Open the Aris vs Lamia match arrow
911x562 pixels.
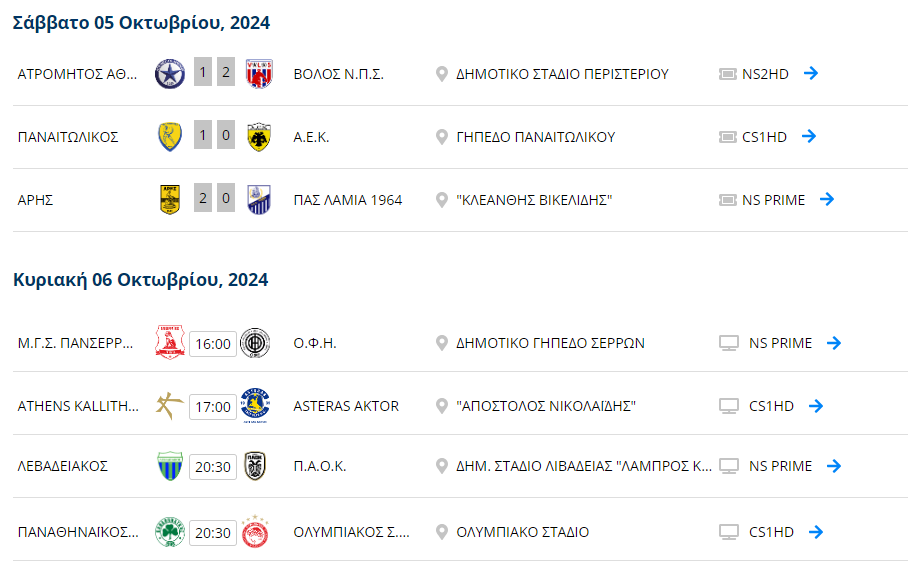coord(827,199)
